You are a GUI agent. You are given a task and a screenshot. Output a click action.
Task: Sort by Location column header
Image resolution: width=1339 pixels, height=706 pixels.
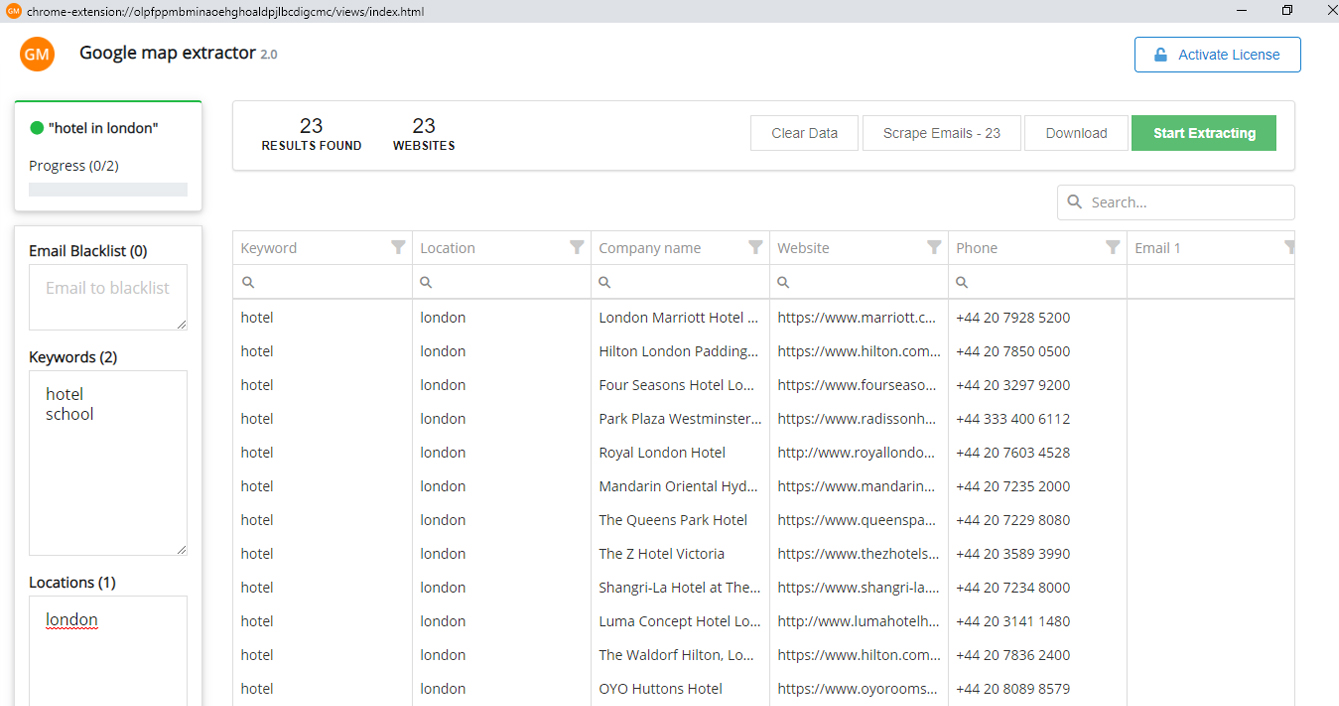[447, 248]
